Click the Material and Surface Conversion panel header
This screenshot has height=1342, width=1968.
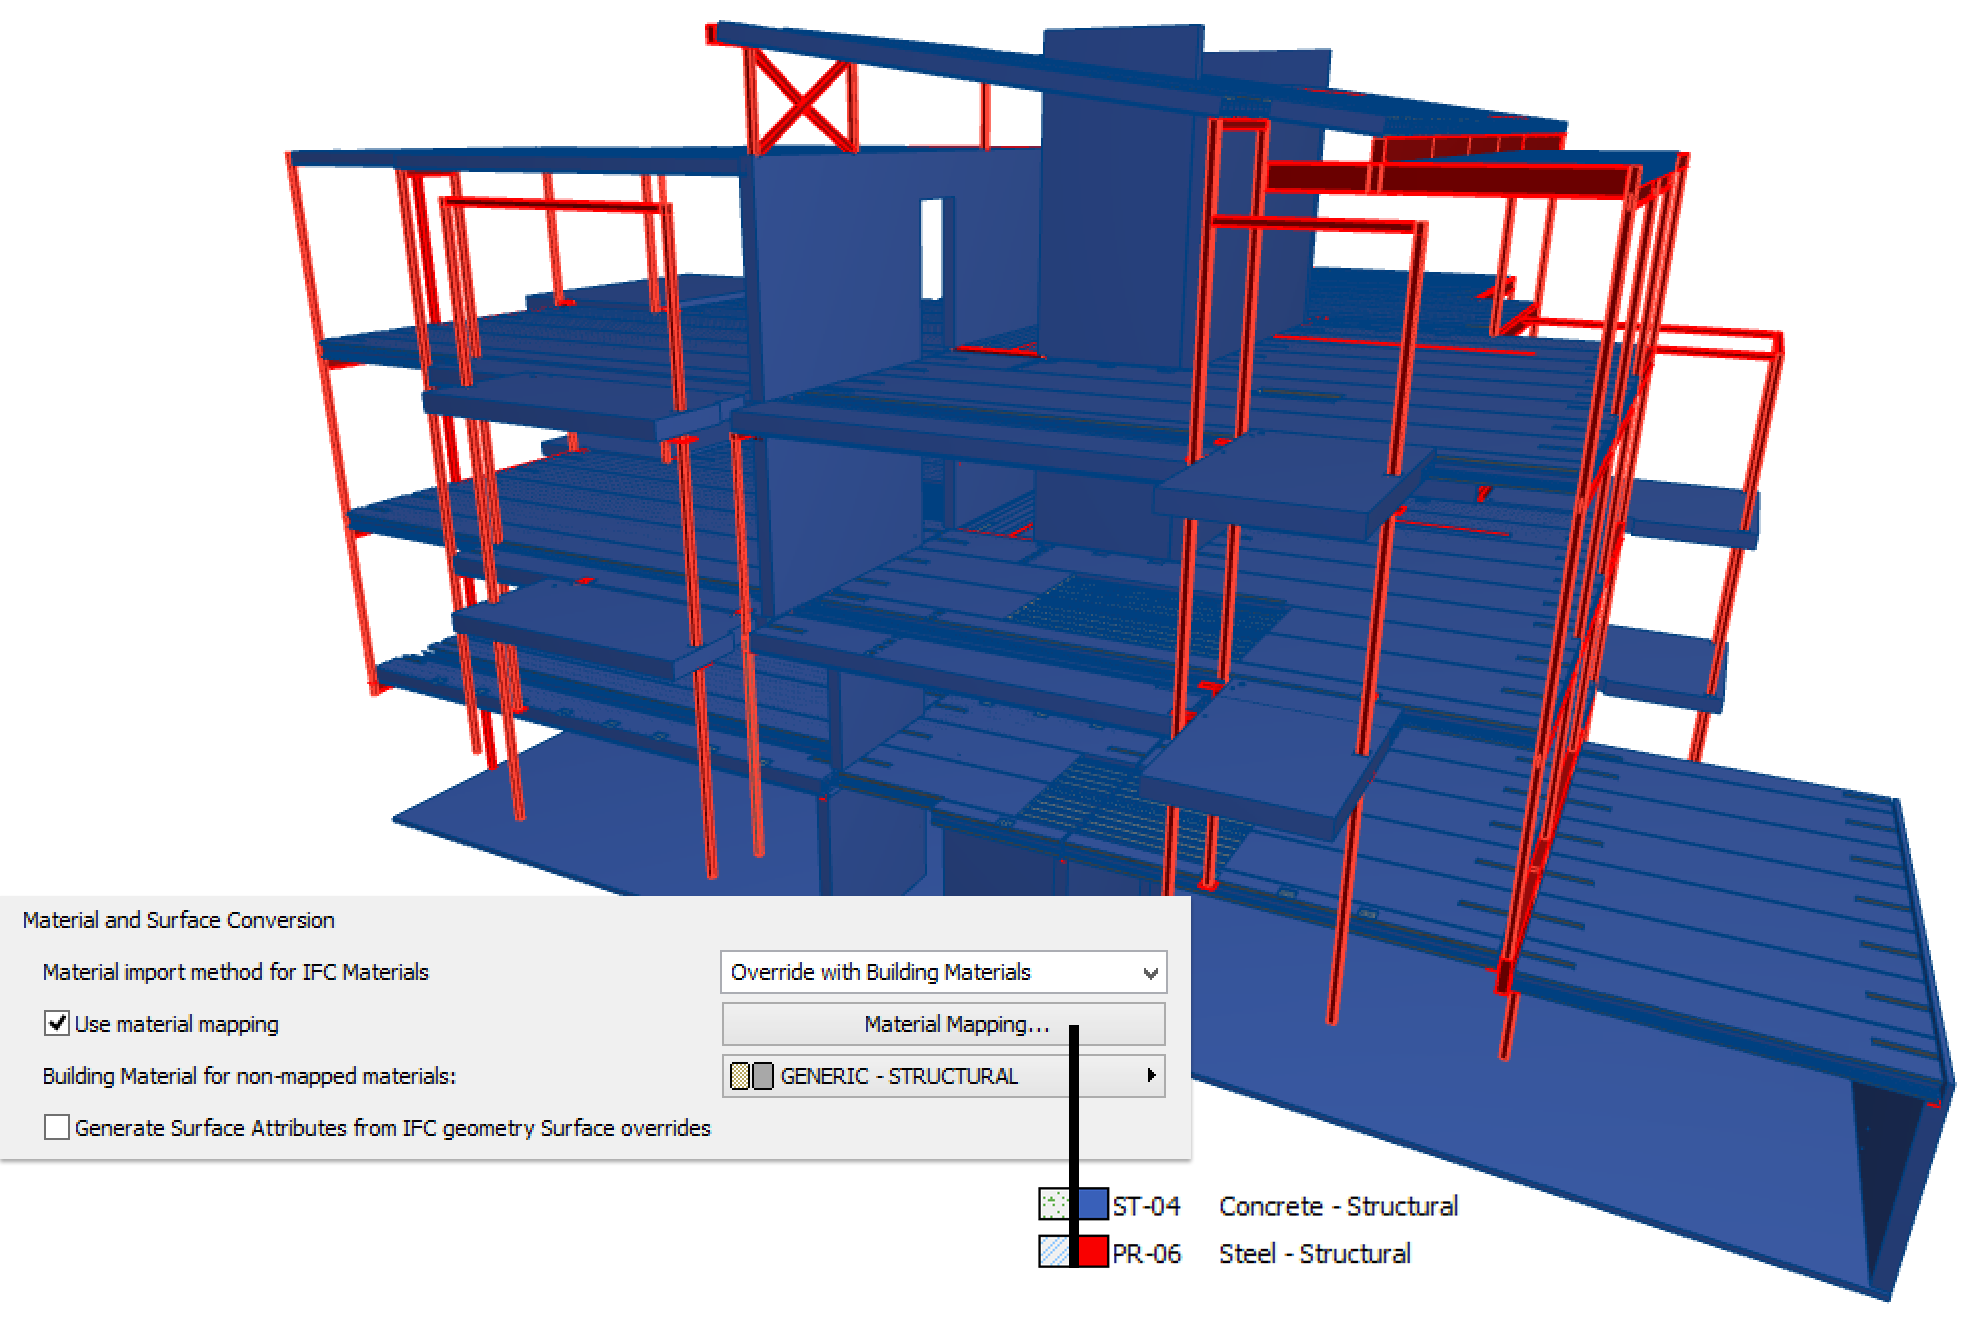click(x=178, y=919)
